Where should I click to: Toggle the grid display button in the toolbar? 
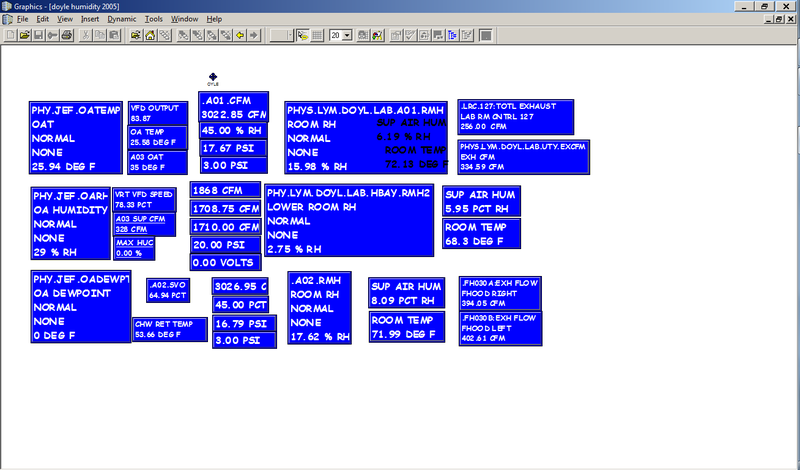(x=317, y=35)
